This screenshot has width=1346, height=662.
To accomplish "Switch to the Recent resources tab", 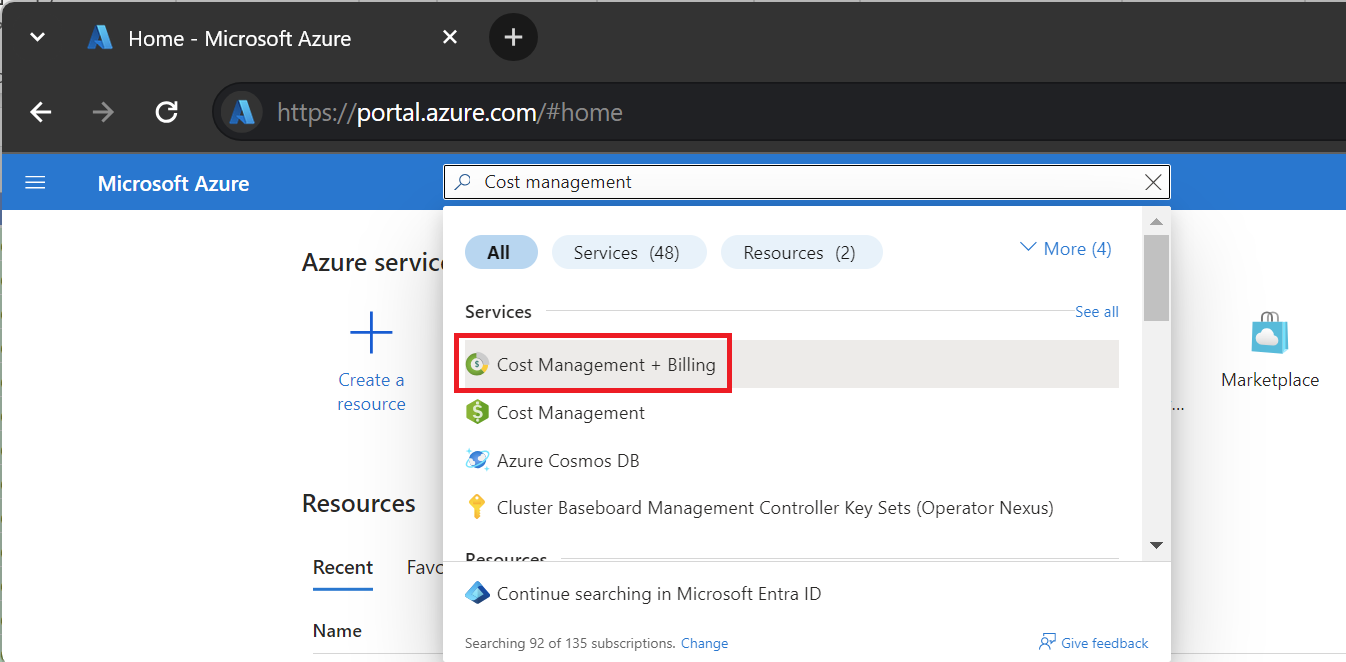I will pyautogui.click(x=343, y=567).
